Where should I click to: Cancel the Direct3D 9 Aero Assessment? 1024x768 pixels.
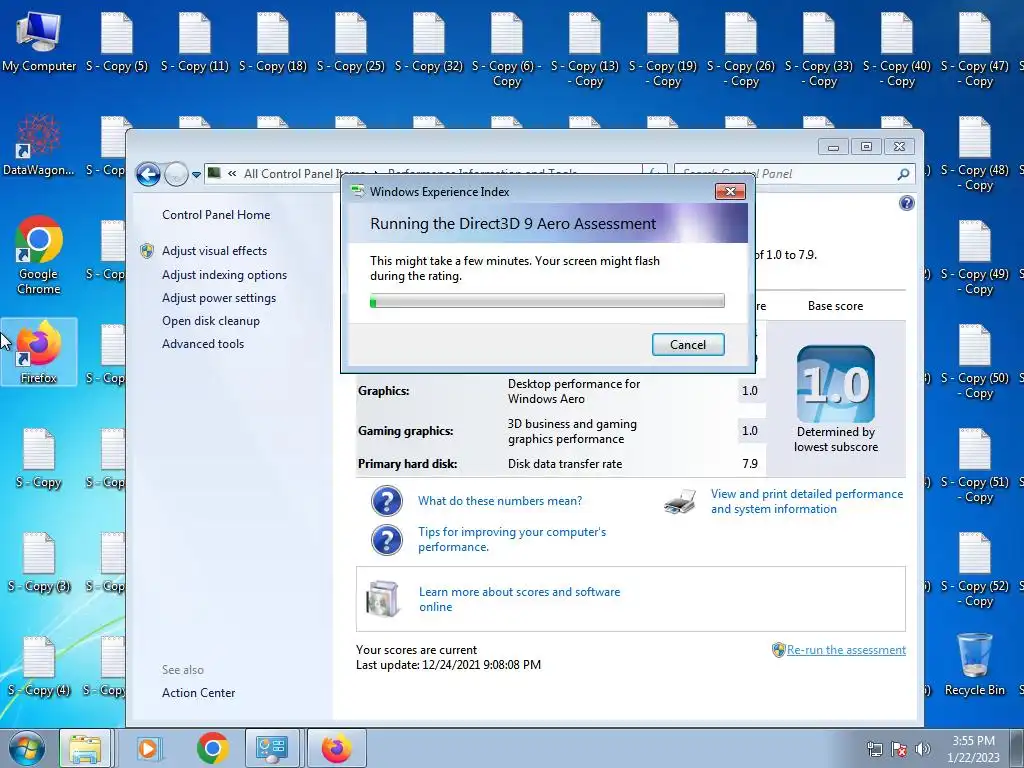(688, 345)
